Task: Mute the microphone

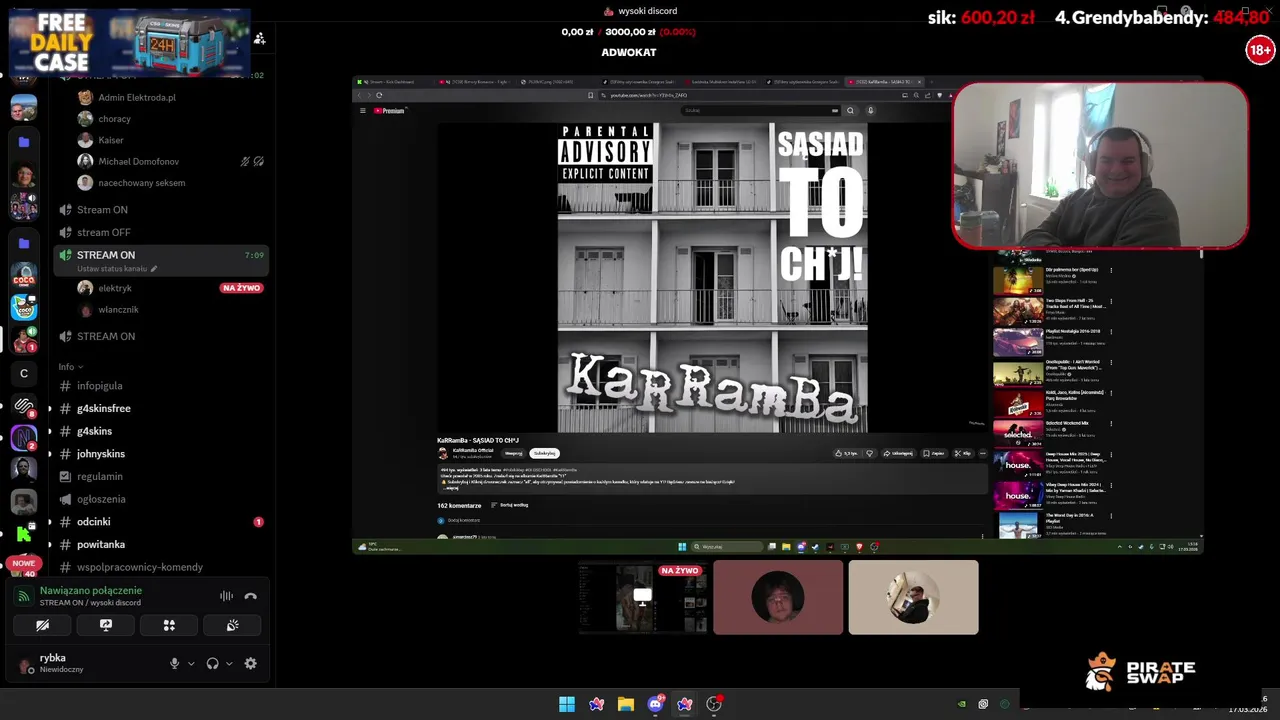Action: coord(174,663)
